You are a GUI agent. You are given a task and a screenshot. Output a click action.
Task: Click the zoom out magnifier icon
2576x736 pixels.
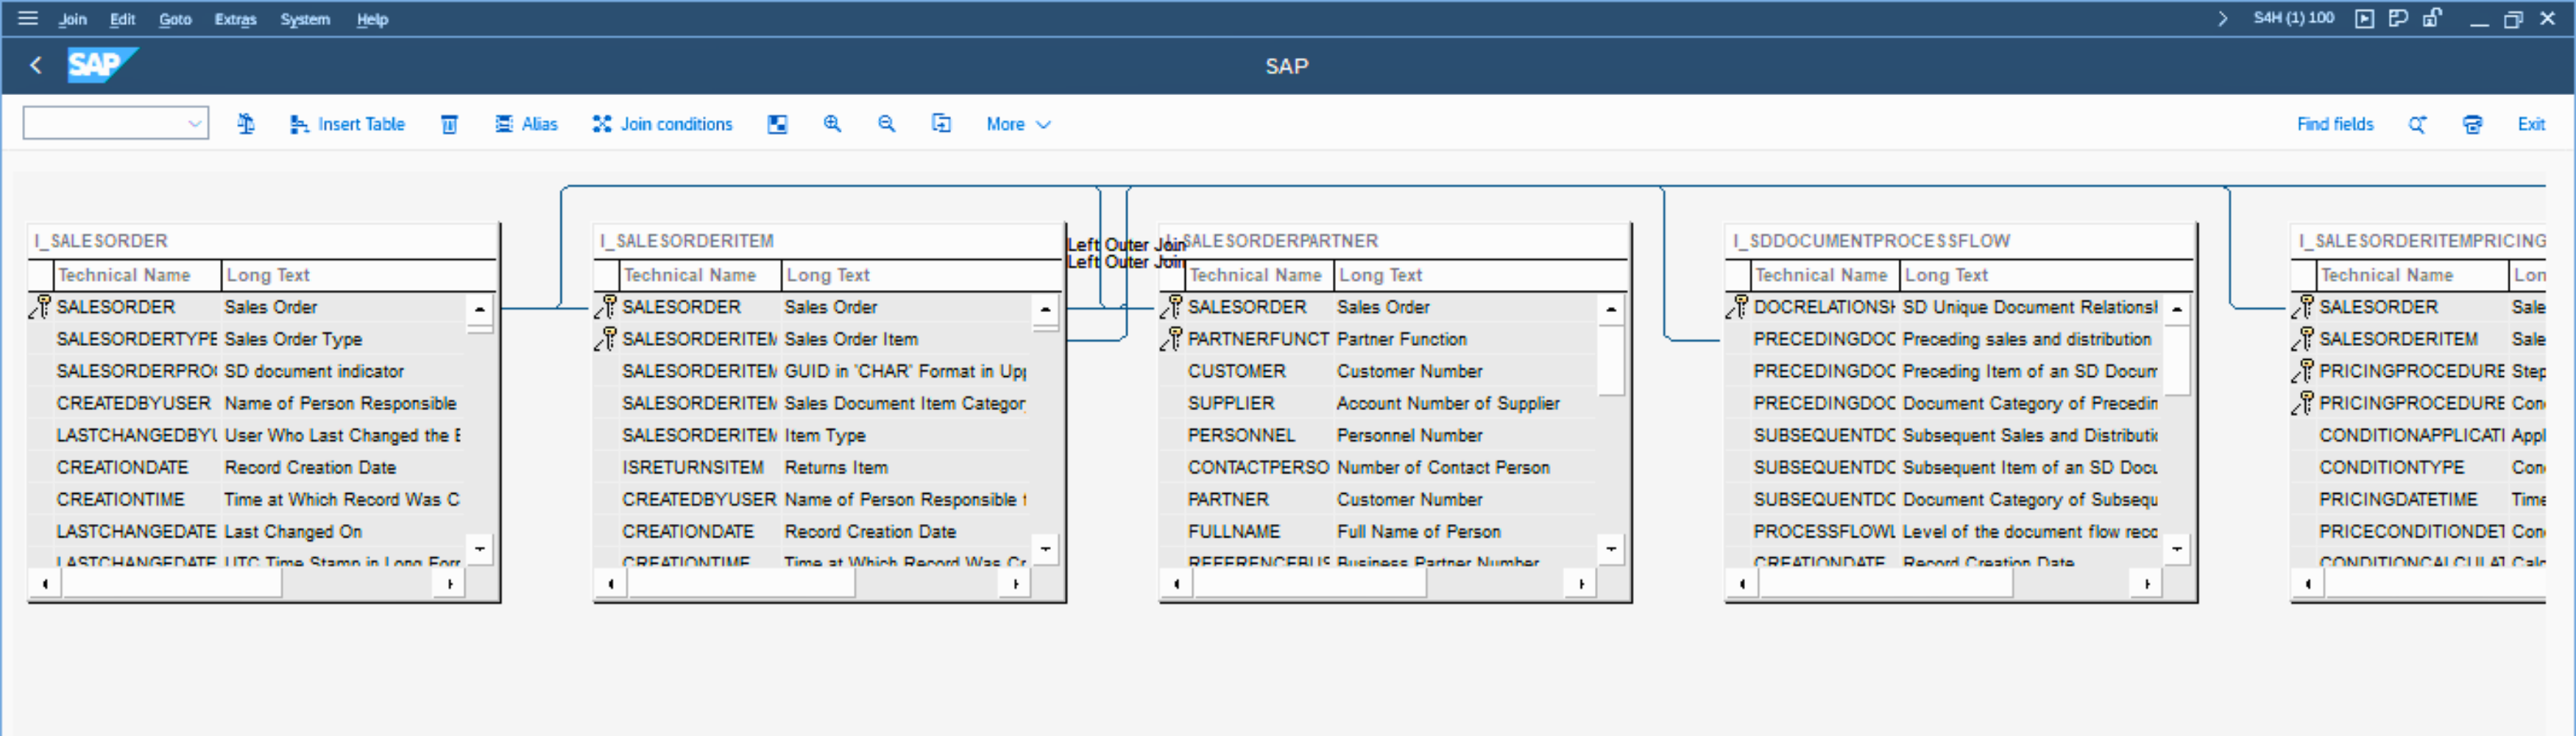click(886, 124)
